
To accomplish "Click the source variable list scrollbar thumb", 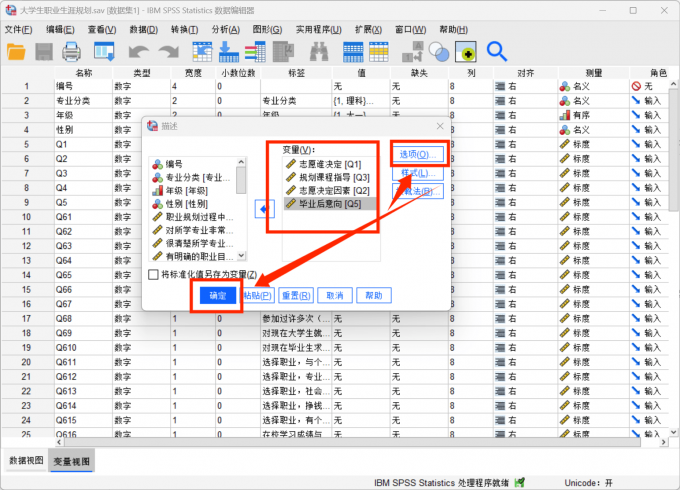I will (x=241, y=180).
